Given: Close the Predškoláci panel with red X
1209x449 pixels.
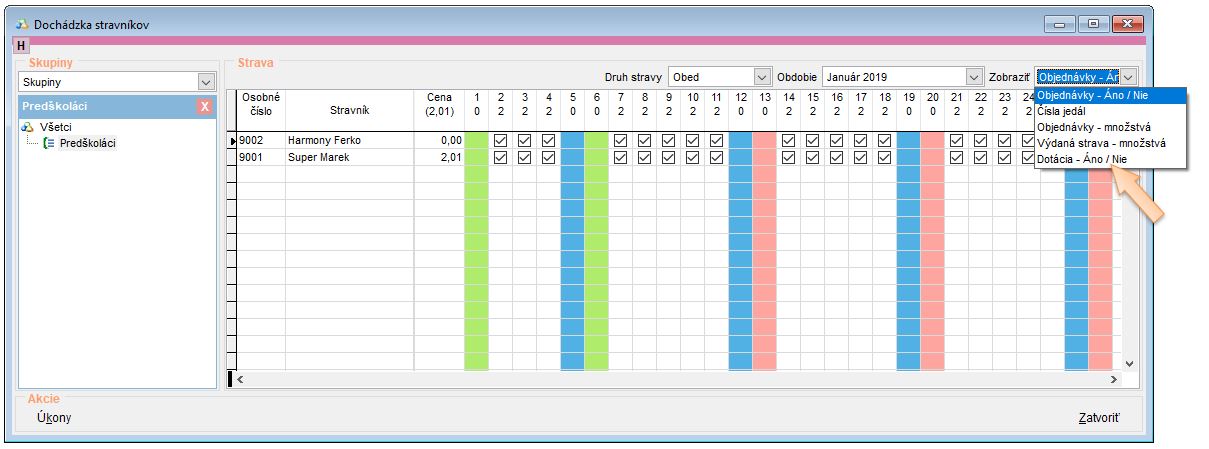Looking at the screenshot, I should pyautogui.click(x=205, y=106).
